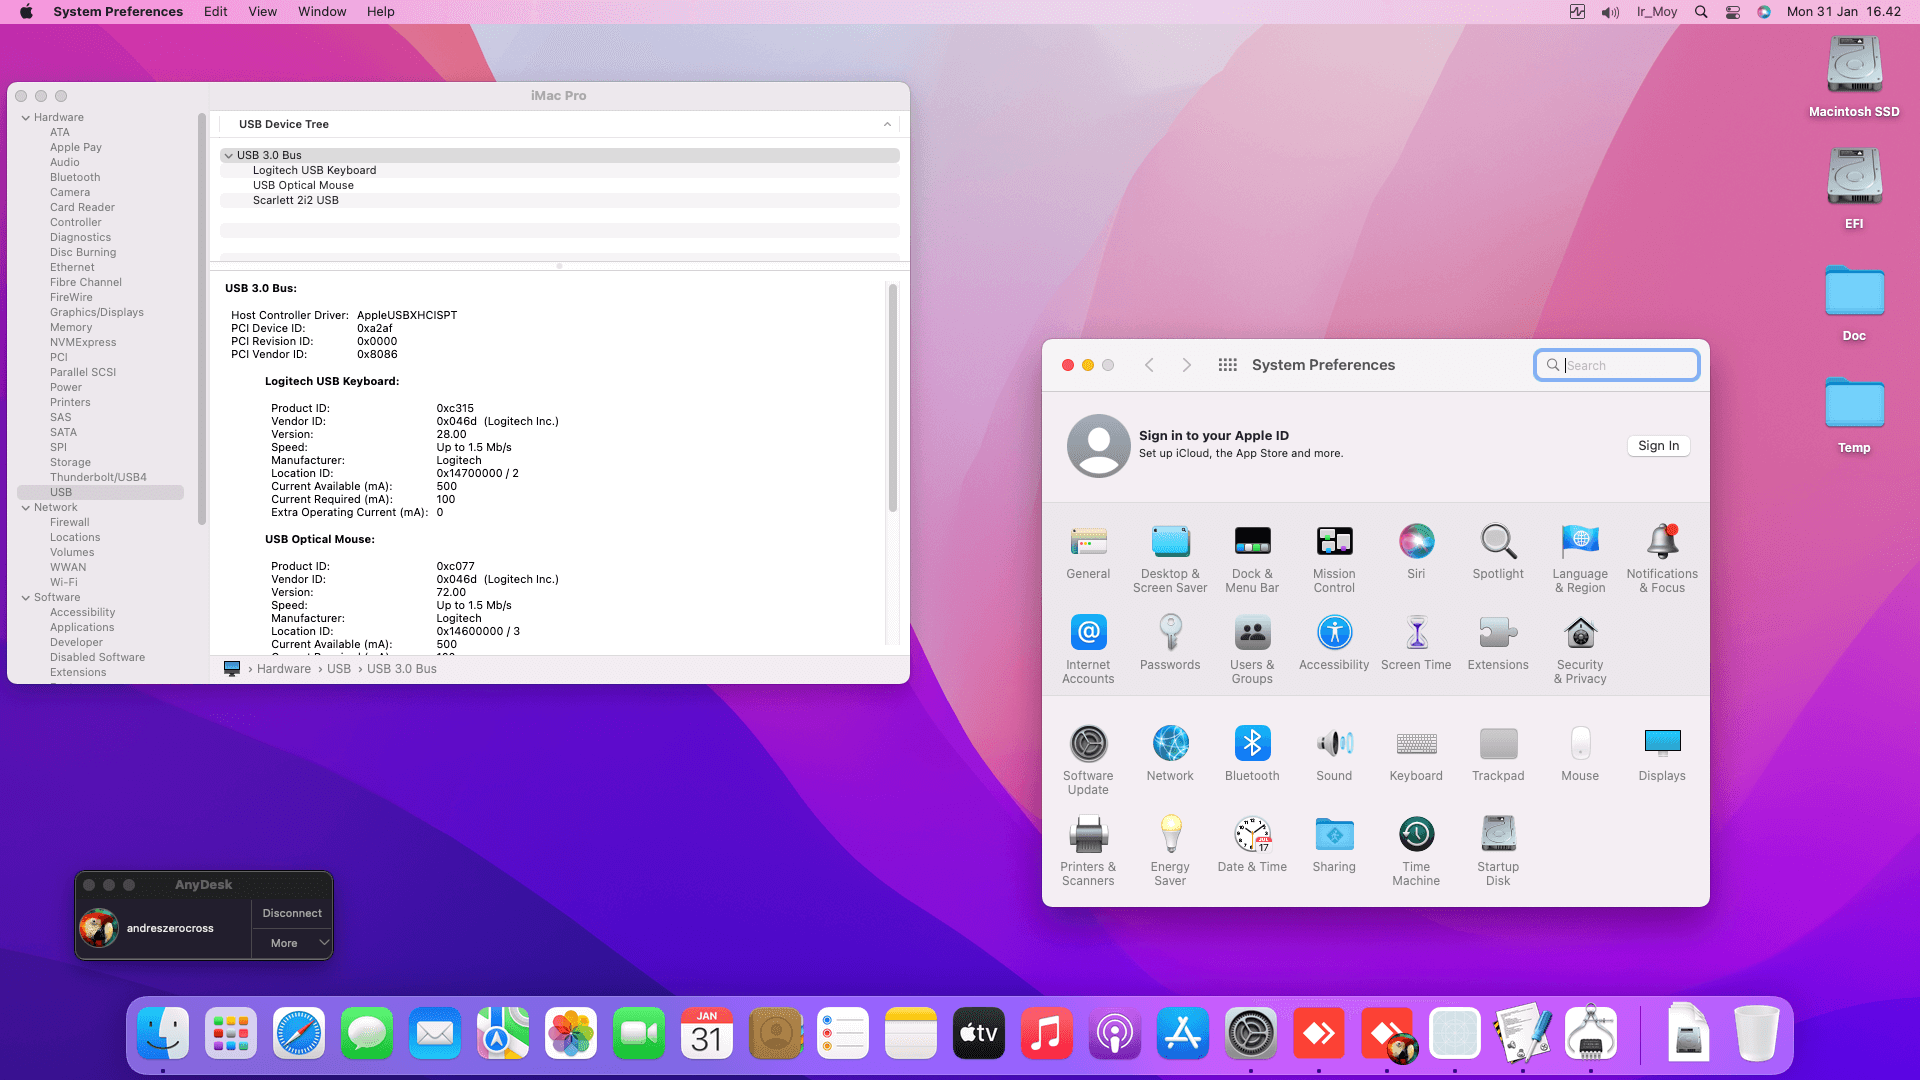Open the Window menu
This screenshot has height=1080, width=1920.
(x=322, y=12)
